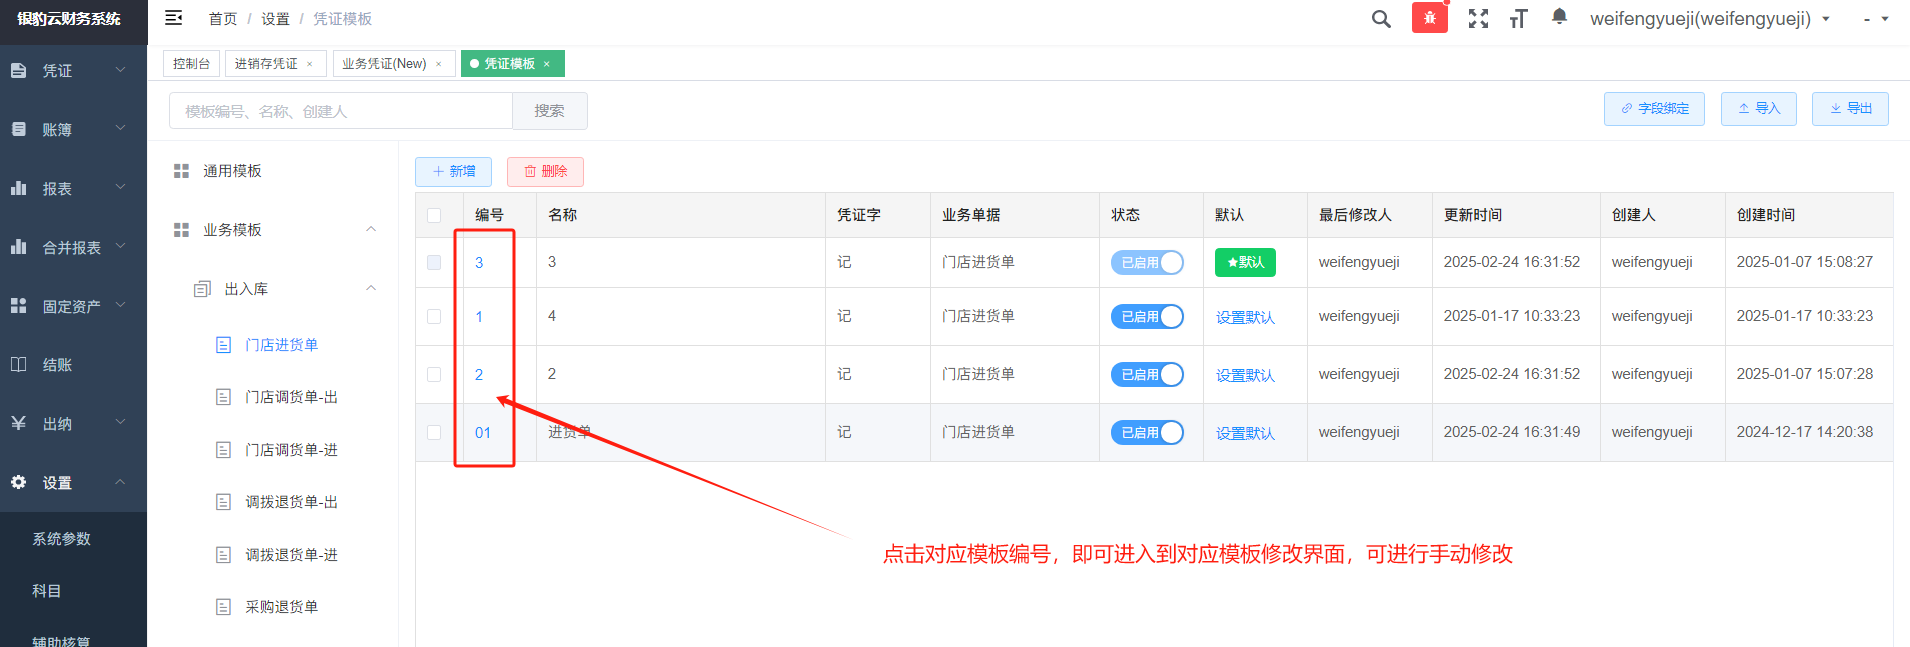Image resolution: width=1910 pixels, height=647 pixels.
Task: Click 设置默认 for template 1
Action: pos(1245,317)
